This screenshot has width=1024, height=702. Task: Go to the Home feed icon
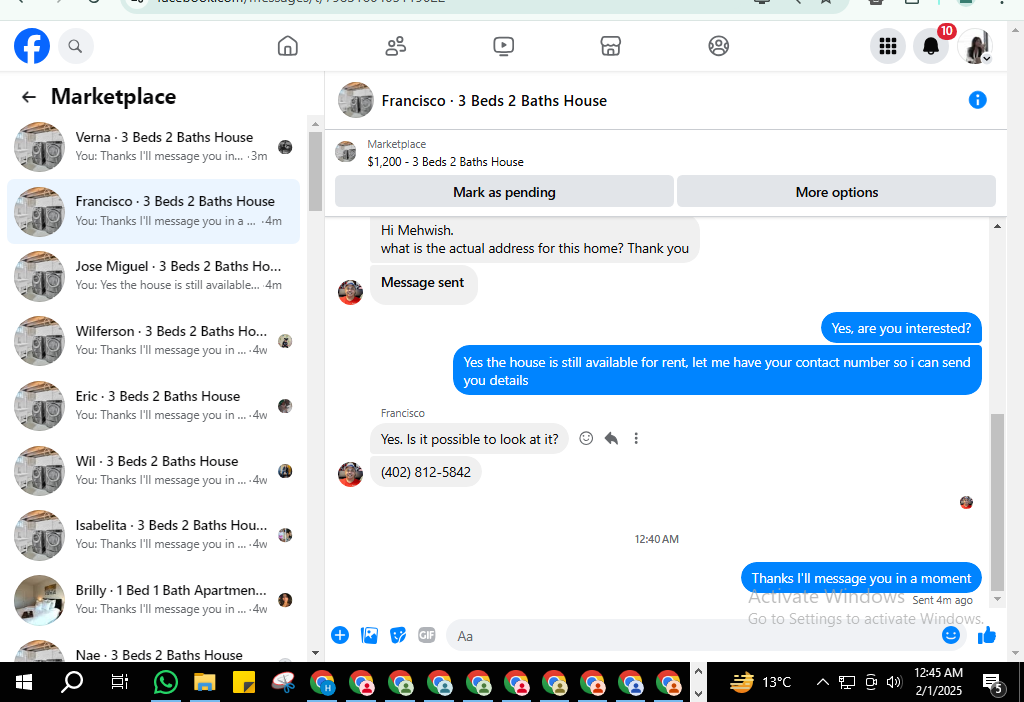click(x=287, y=46)
